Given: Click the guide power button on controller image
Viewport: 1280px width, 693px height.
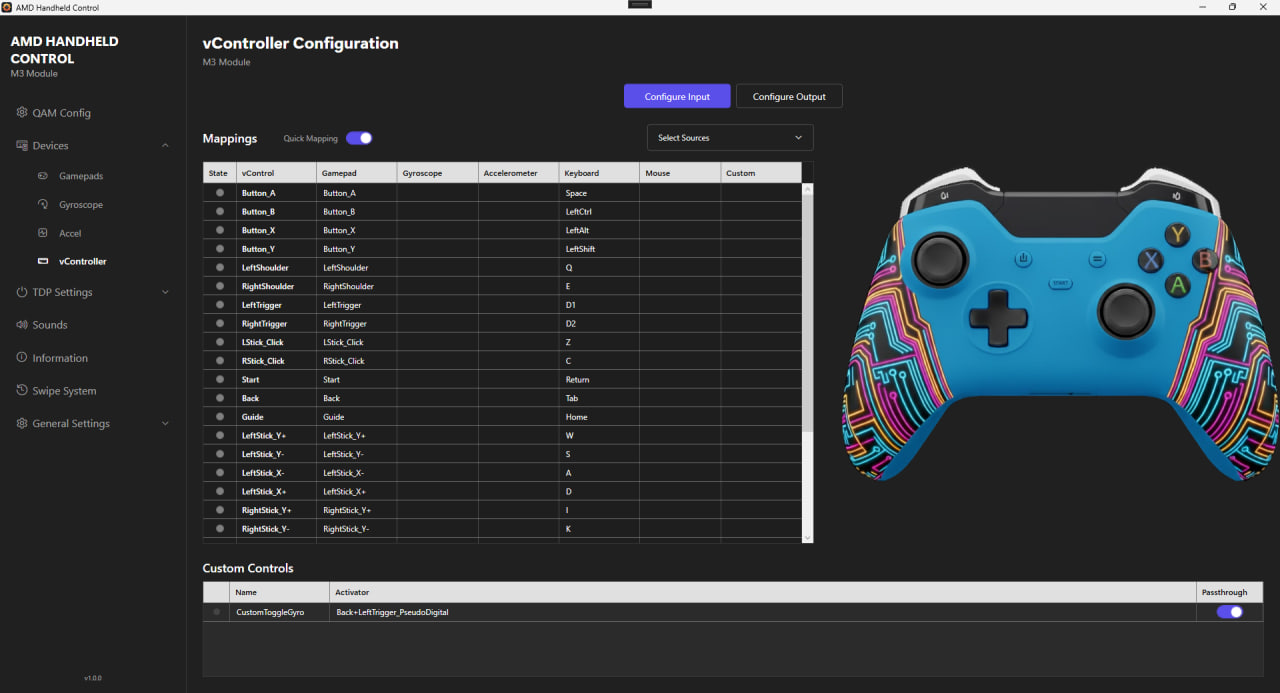Looking at the screenshot, I should coord(1023,260).
